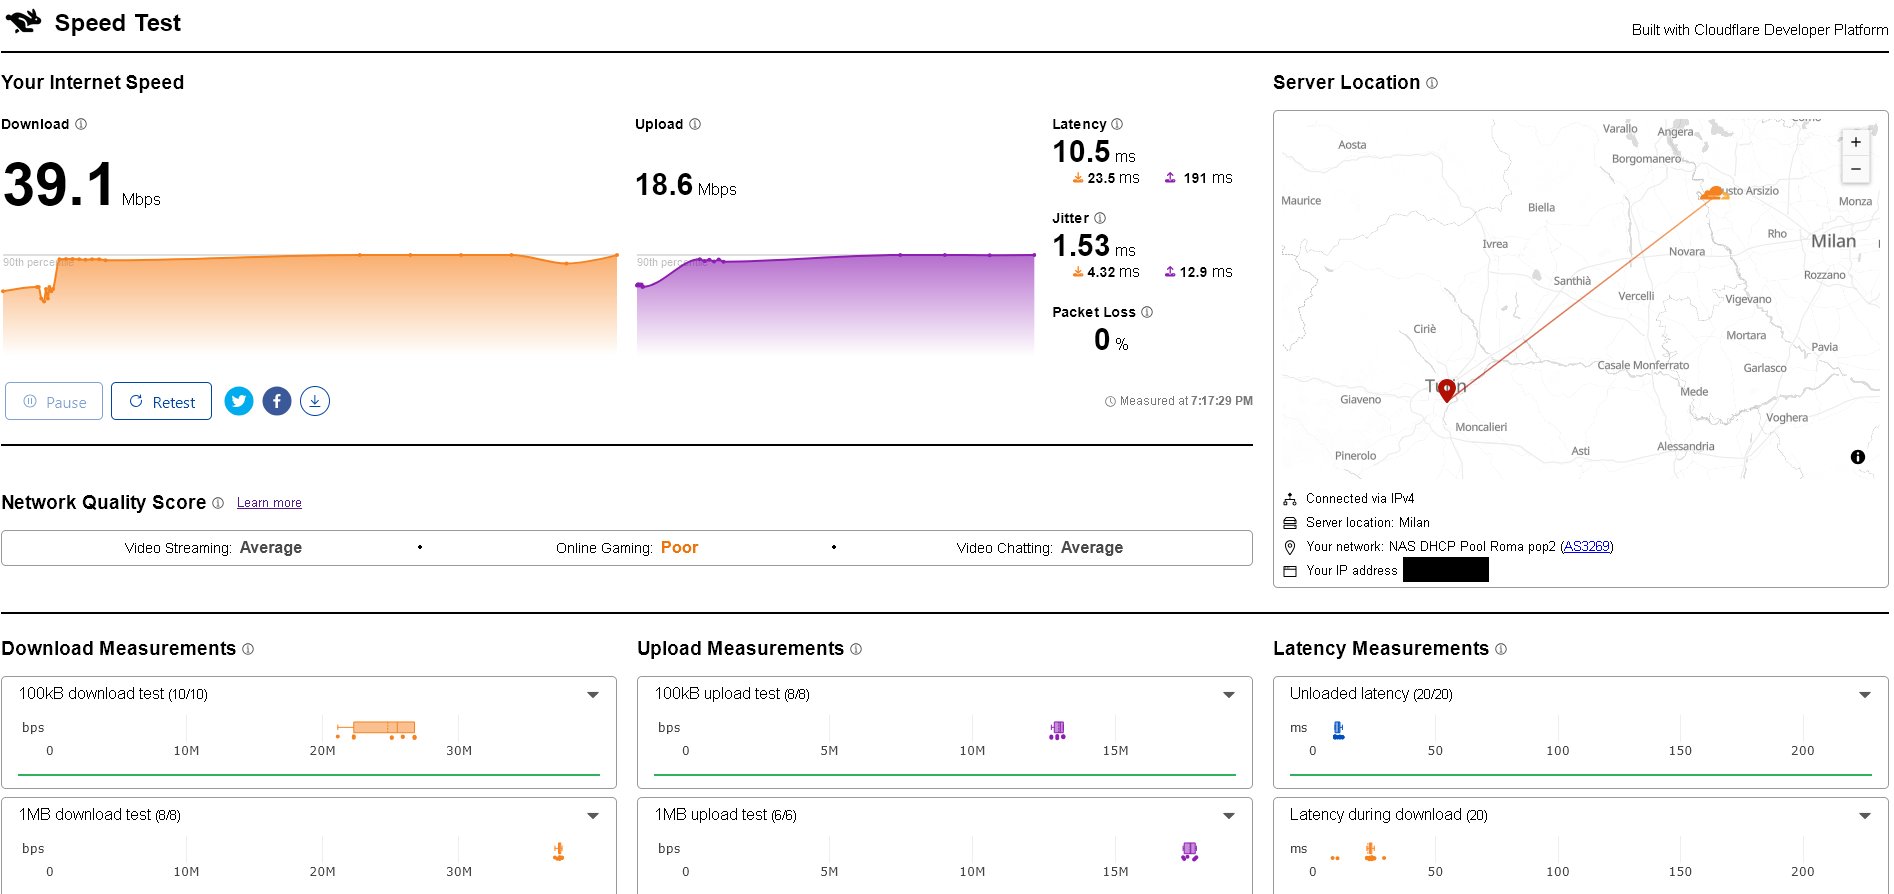The height and width of the screenshot is (894, 1894).
Task: Click the info icon beside Packet Loss
Action: coord(1147,312)
